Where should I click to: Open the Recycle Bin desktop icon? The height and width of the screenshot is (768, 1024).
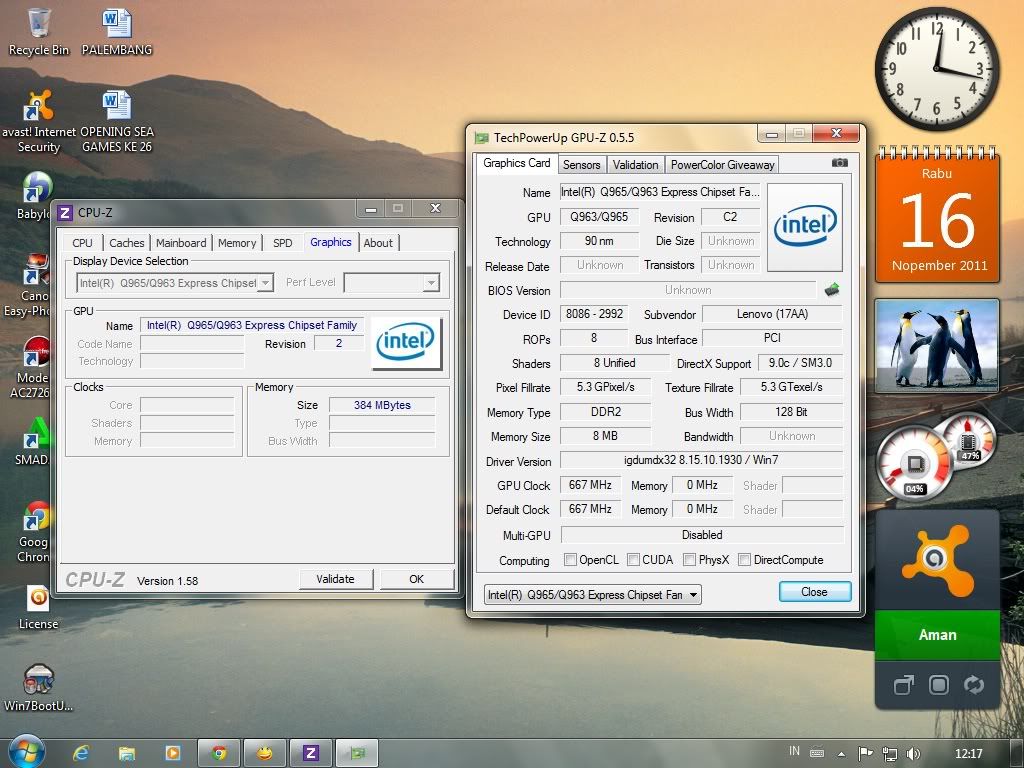tap(39, 32)
